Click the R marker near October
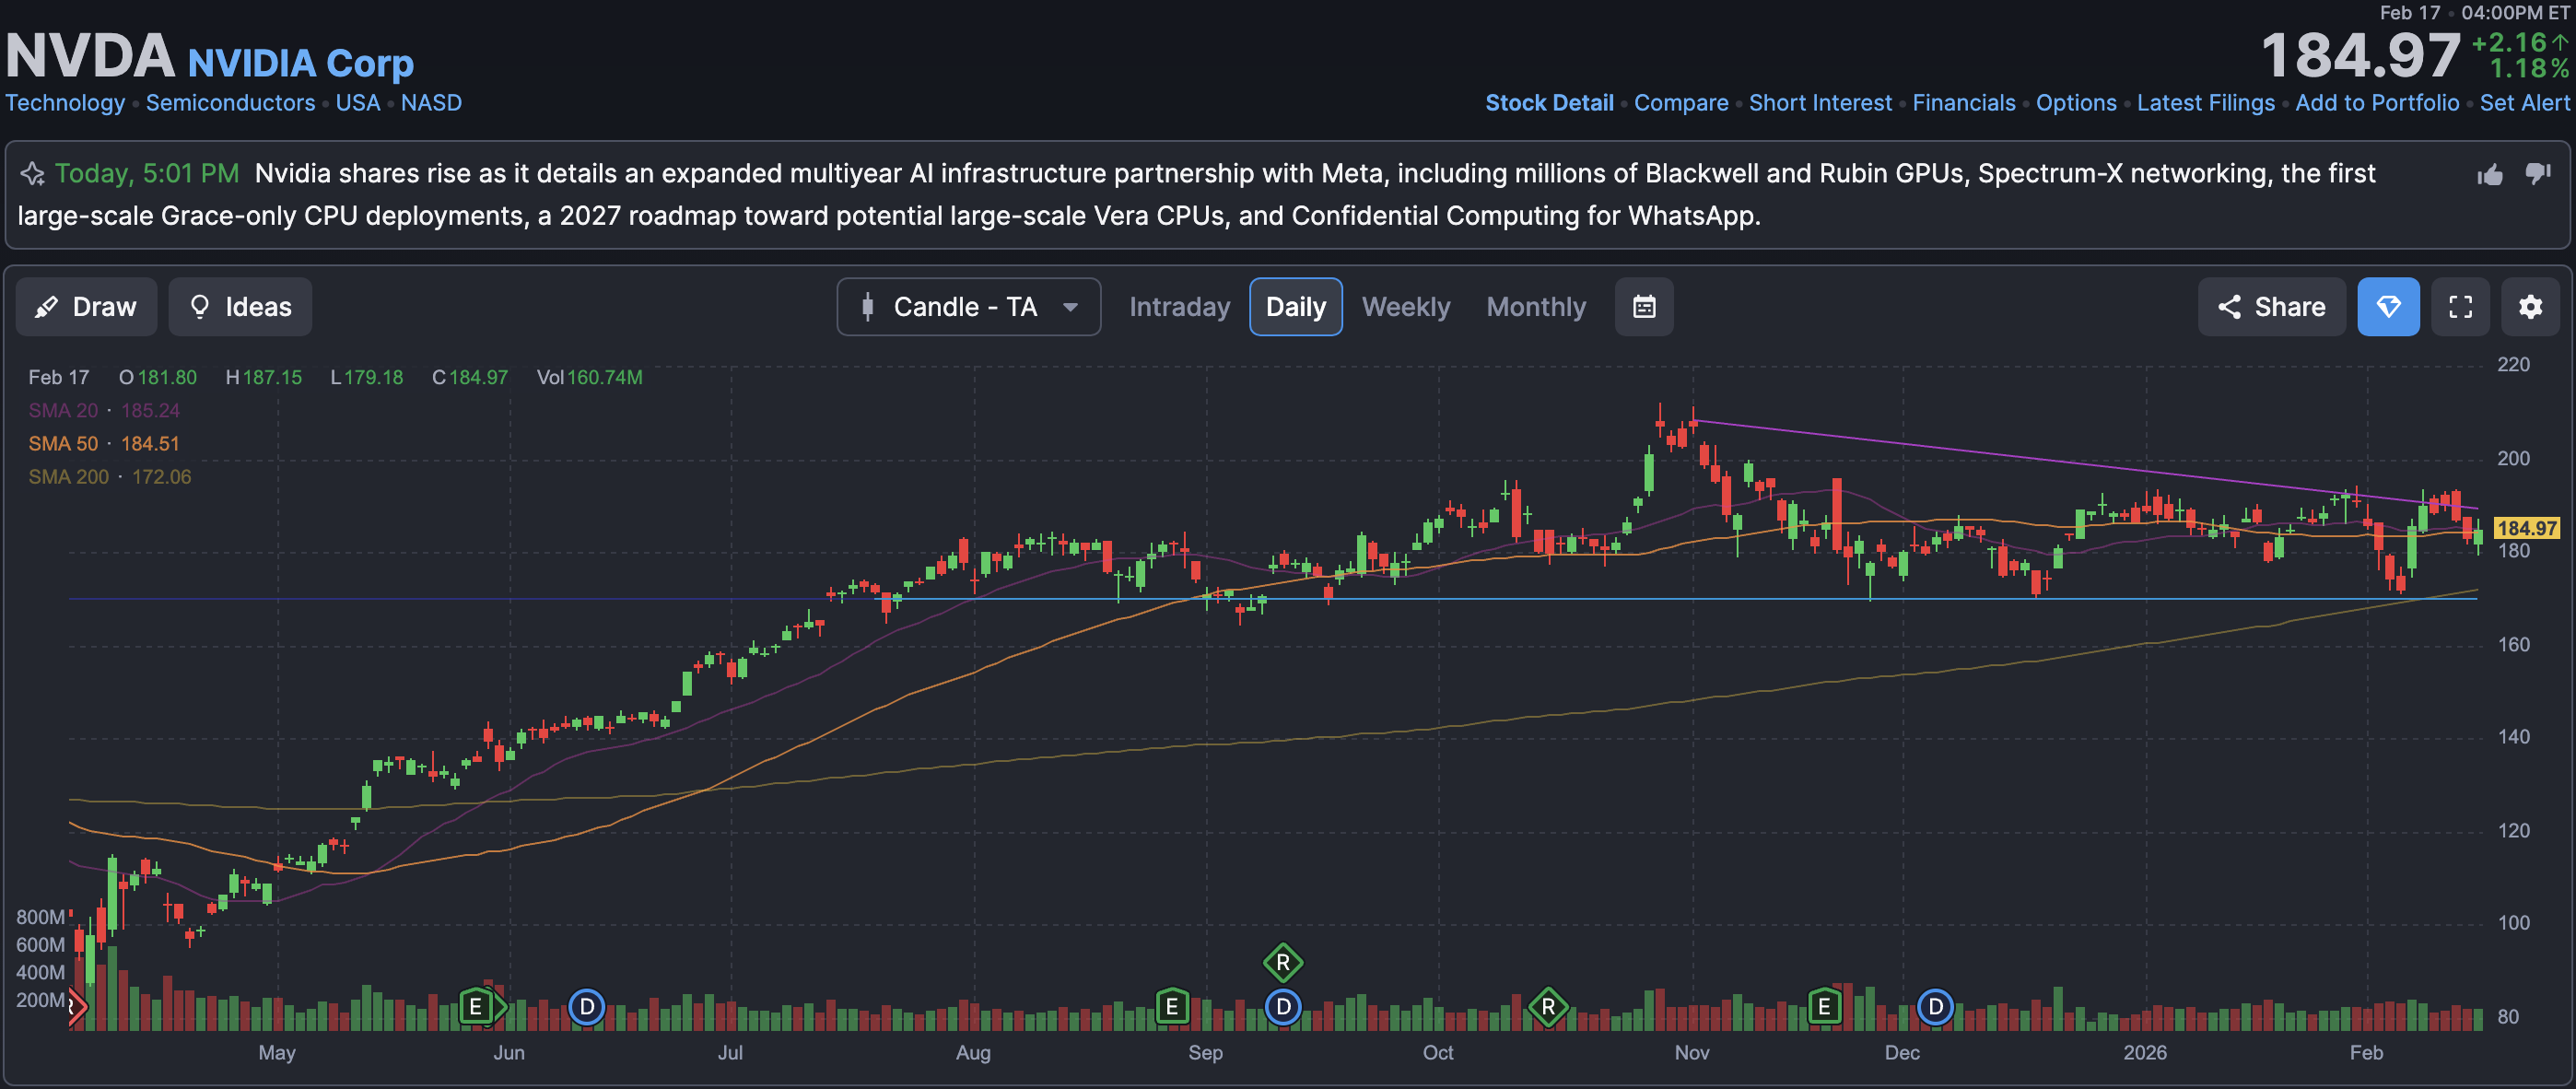 click(x=1547, y=1007)
